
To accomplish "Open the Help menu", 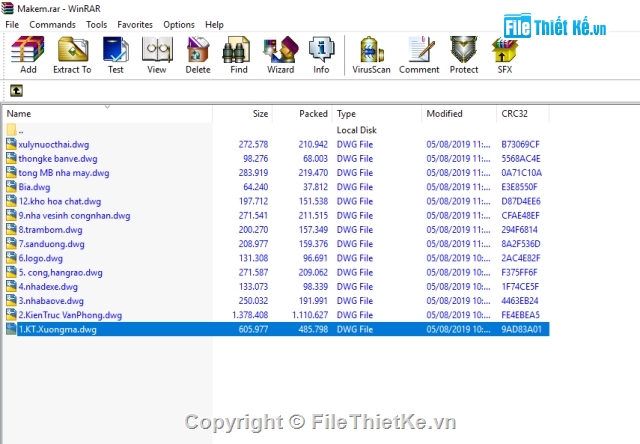I will tap(214, 24).
